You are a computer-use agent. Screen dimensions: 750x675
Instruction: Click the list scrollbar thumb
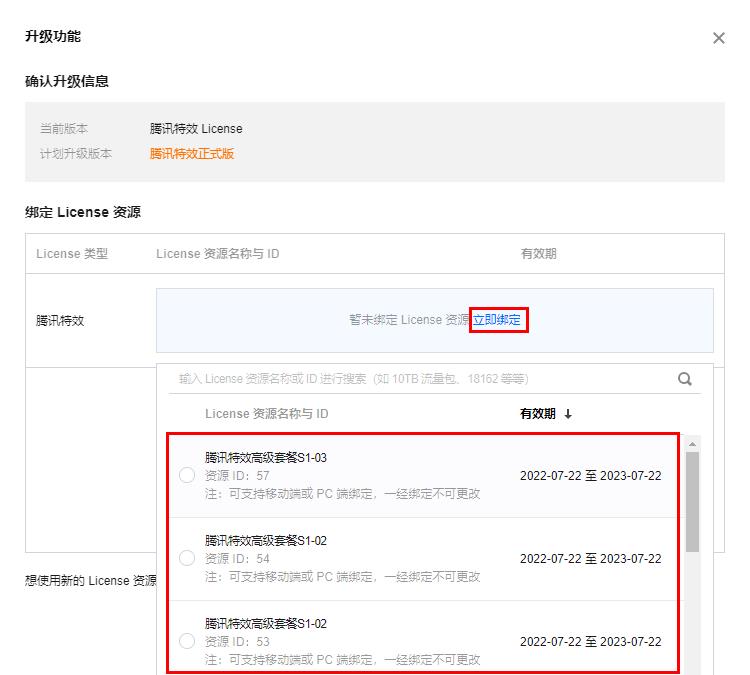(x=692, y=502)
